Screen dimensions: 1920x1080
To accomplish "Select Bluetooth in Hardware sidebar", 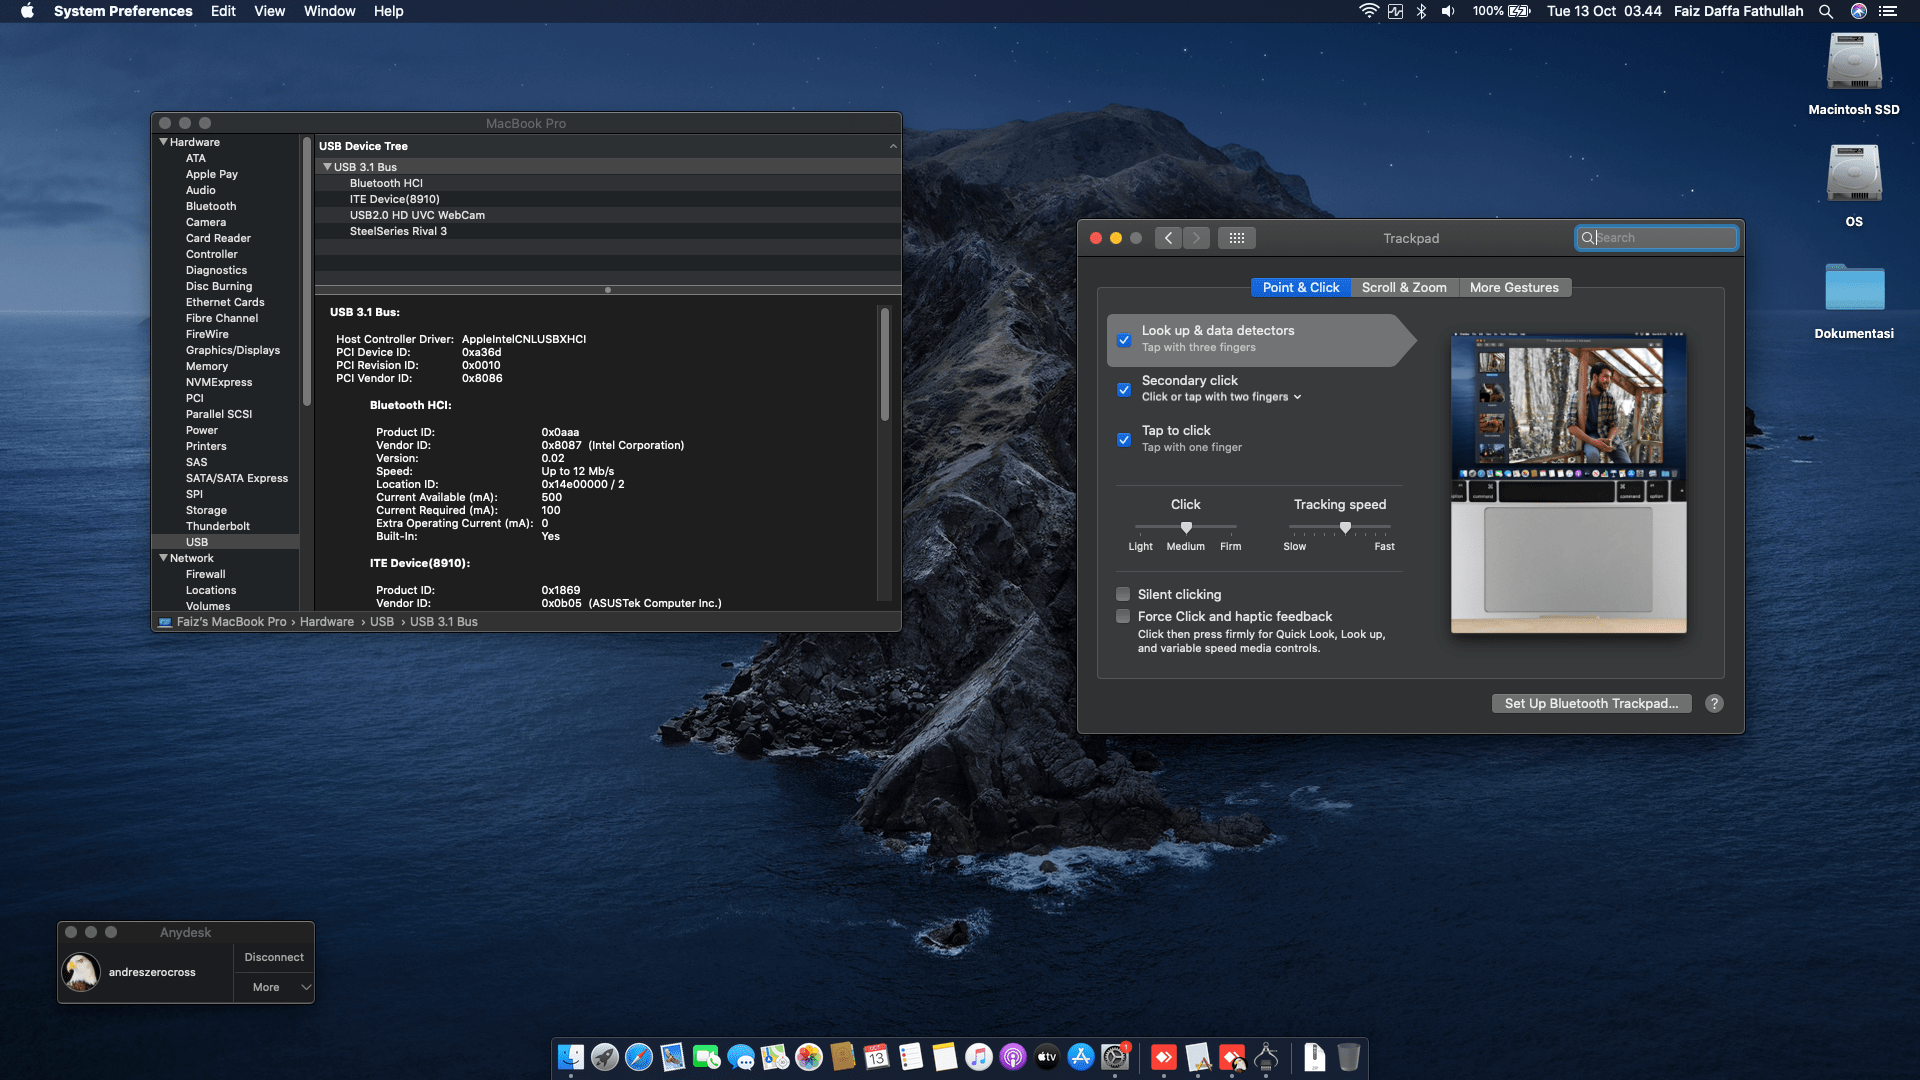I will (211, 206).
